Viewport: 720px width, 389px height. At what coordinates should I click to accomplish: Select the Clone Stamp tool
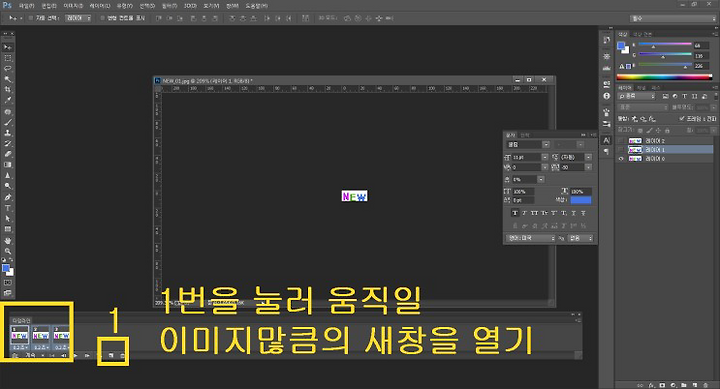pyautogui.click(x=8, y=133)
